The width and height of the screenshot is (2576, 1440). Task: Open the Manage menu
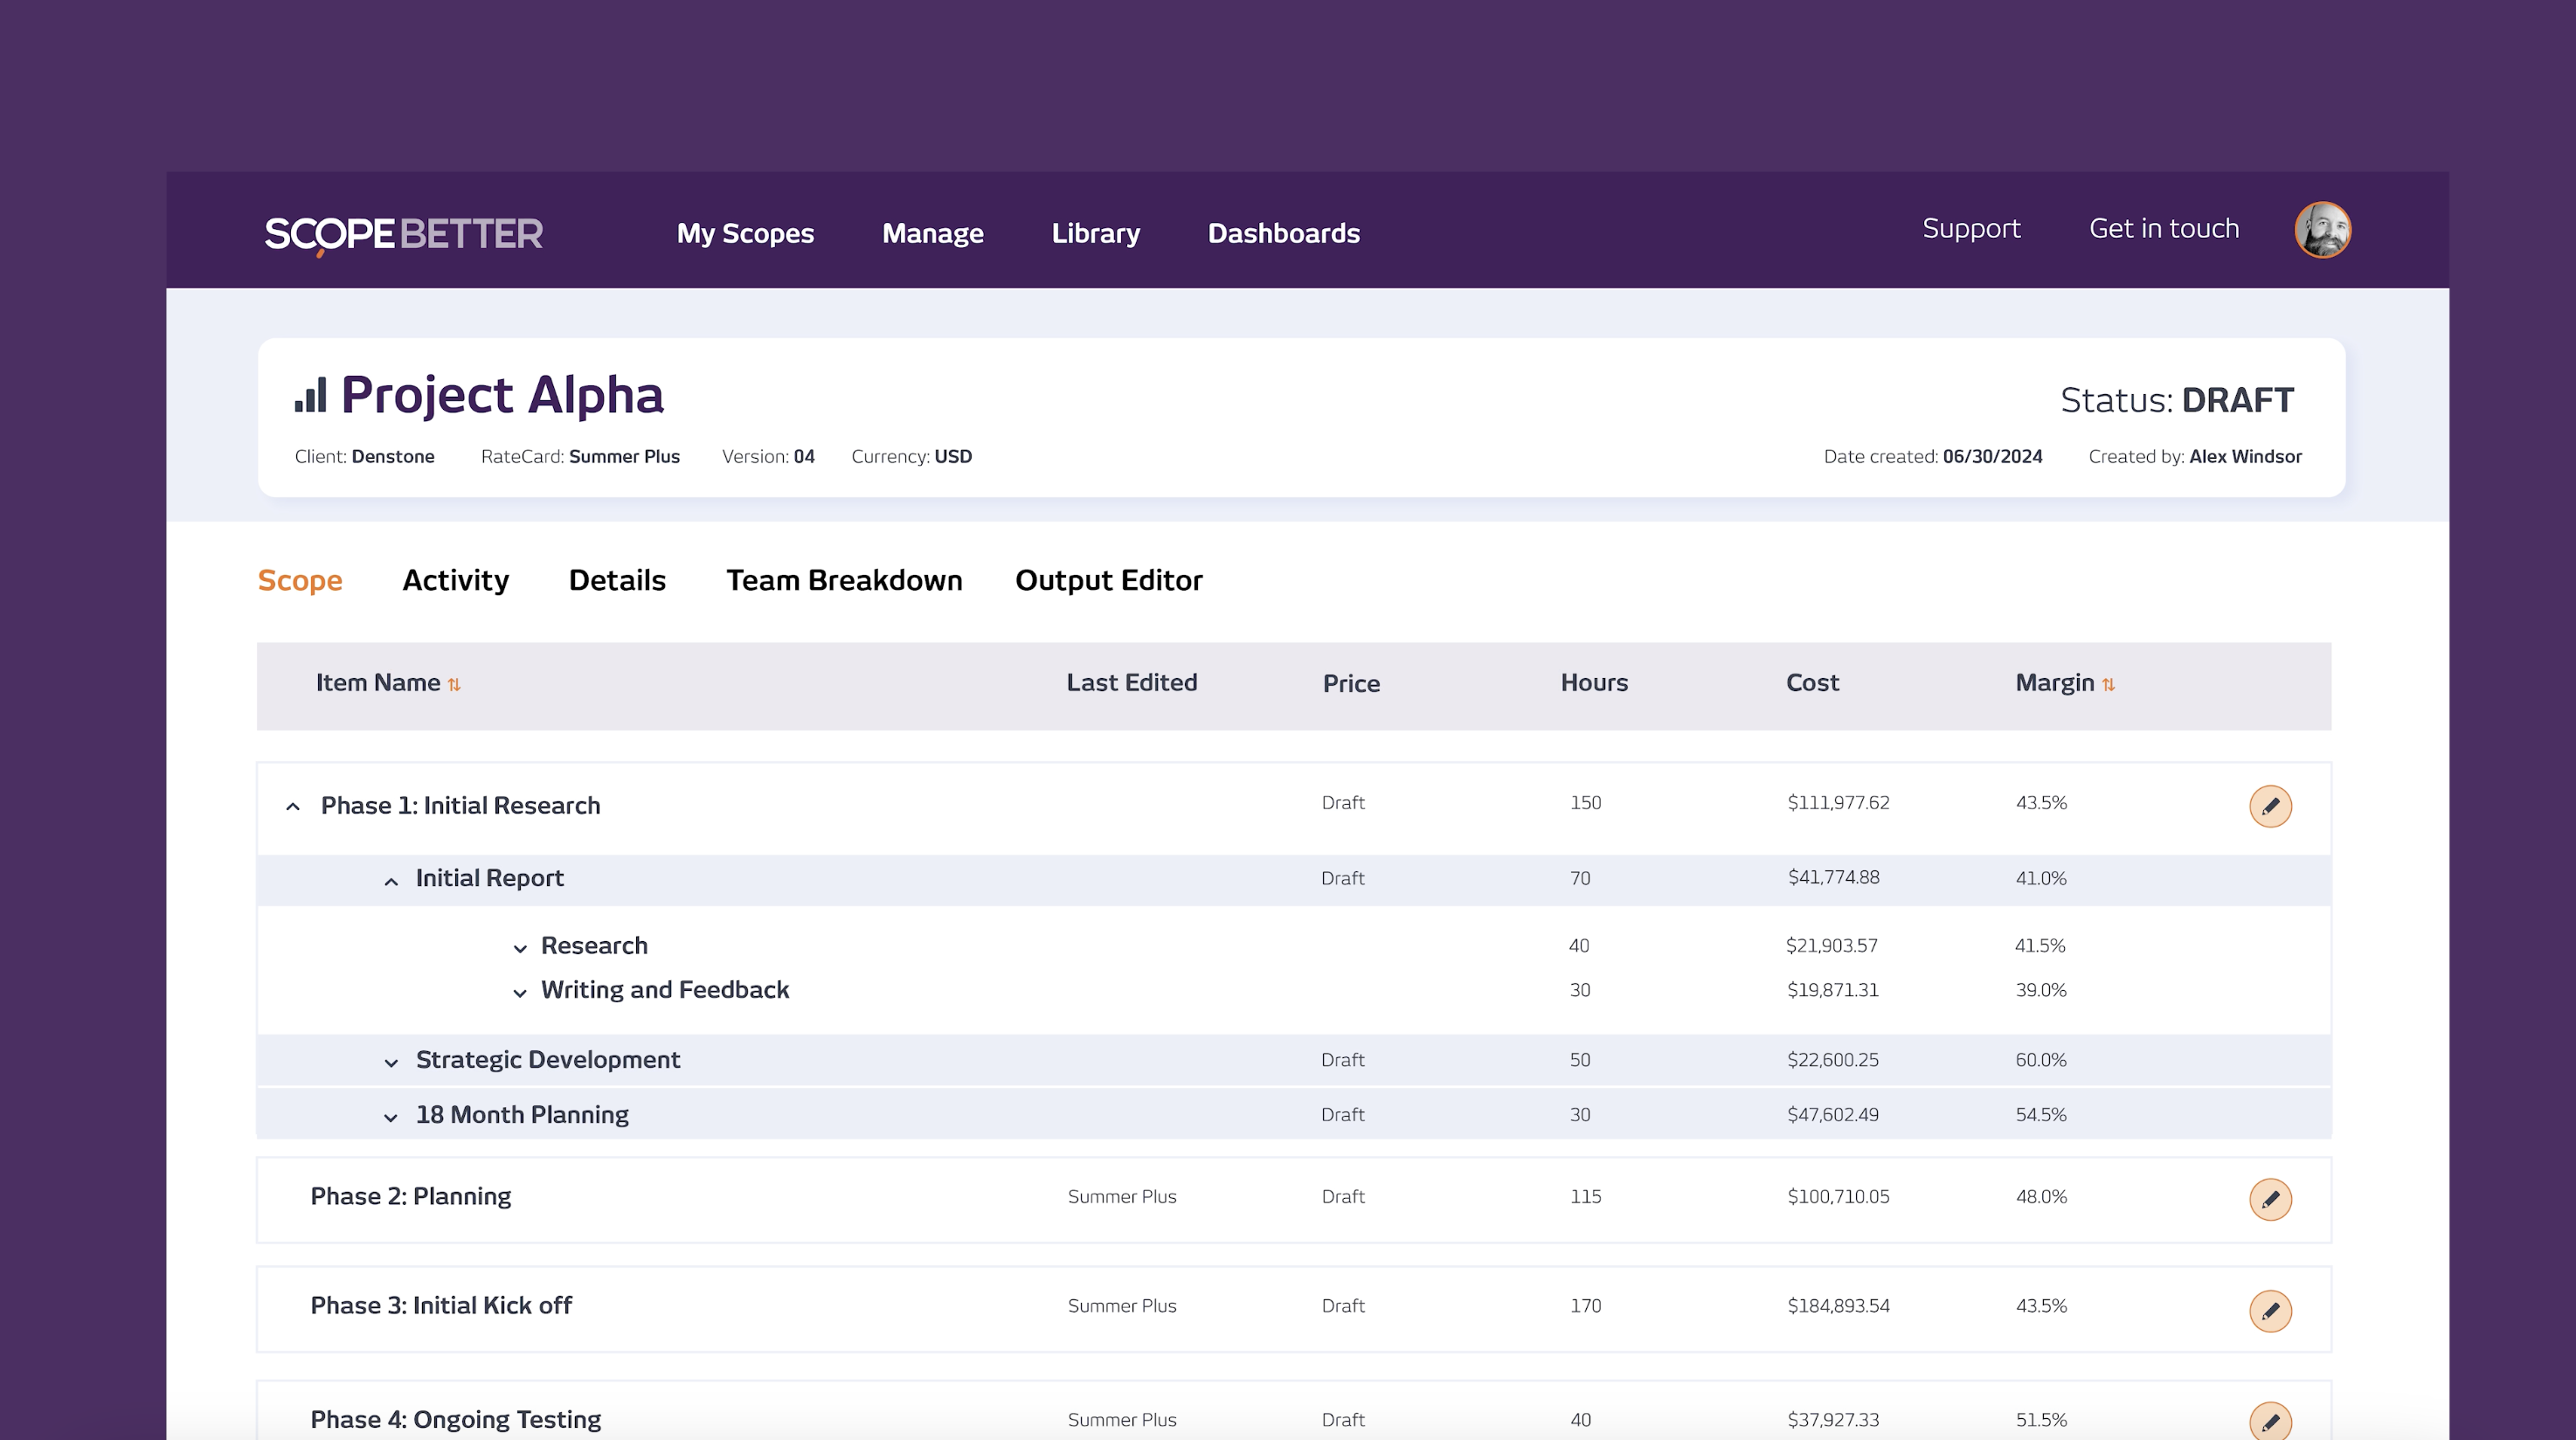932,233
